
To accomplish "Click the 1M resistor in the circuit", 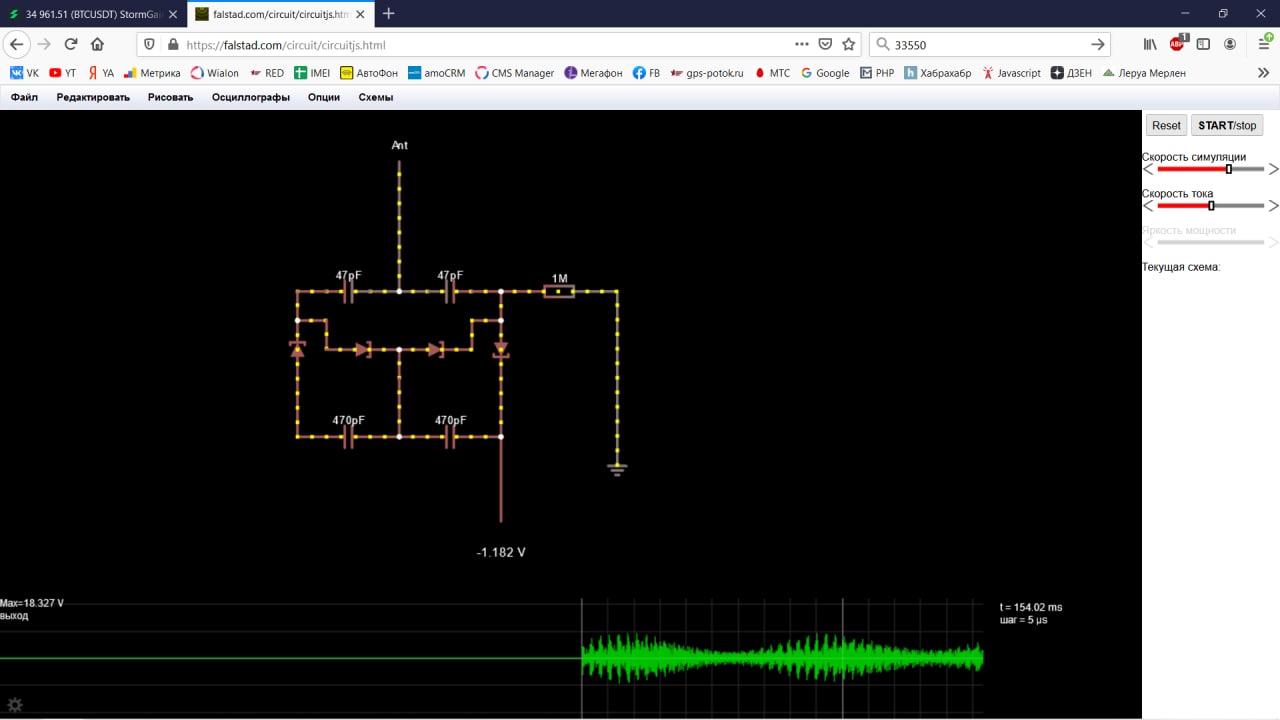I will [558, 291].
